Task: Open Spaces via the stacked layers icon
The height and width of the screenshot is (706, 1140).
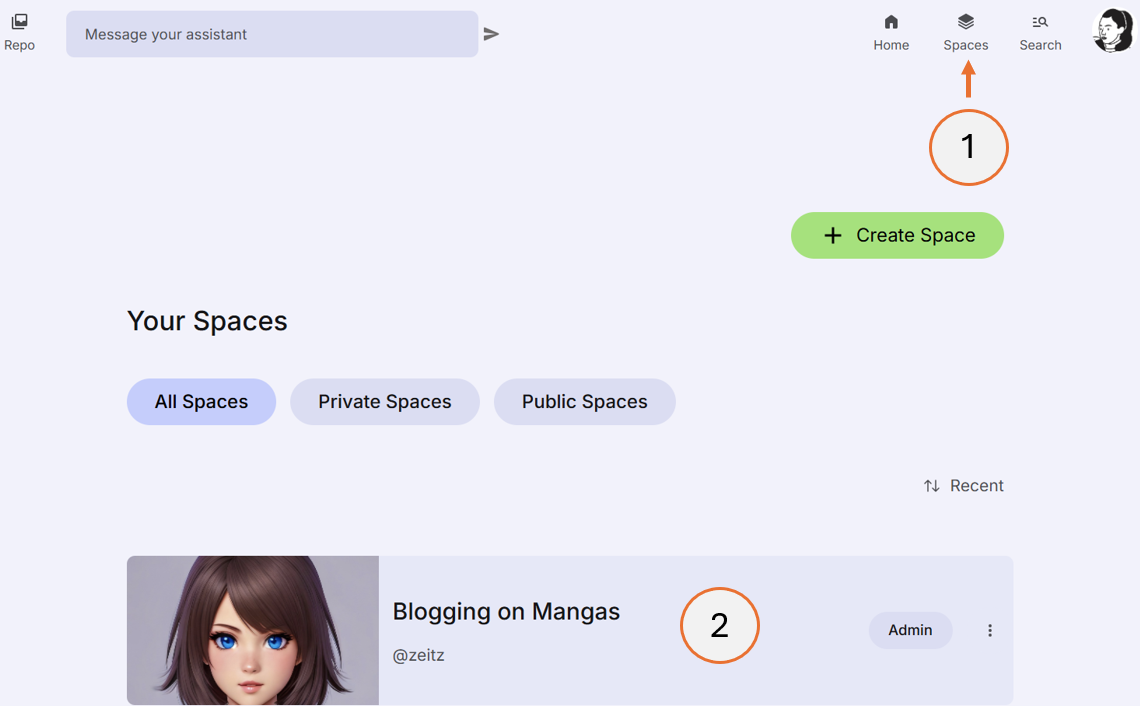Action: pos(965,20)
